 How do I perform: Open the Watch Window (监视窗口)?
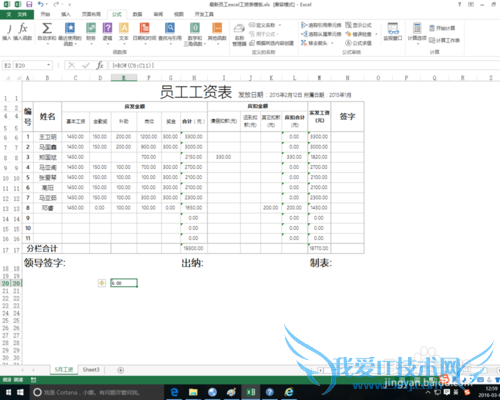393,32
